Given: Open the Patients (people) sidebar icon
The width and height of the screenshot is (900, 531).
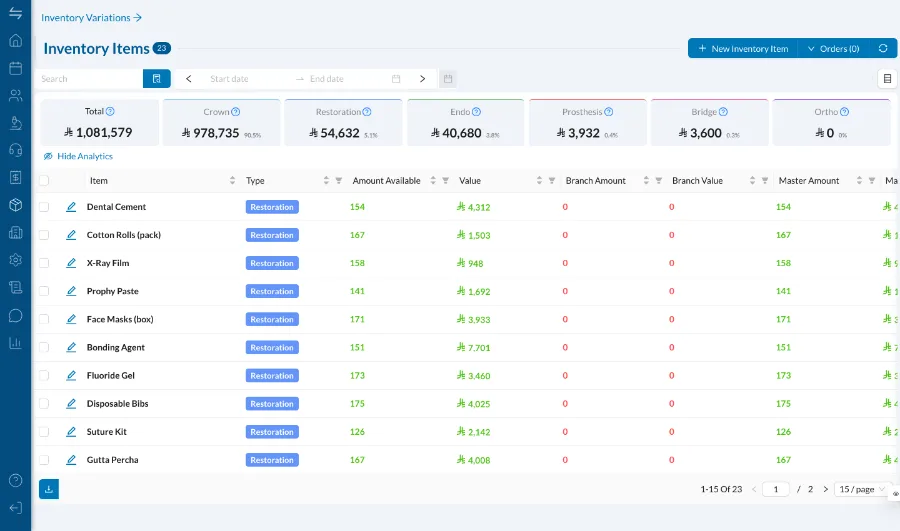Looking at the screenshot, I should (x=15, y=95).
